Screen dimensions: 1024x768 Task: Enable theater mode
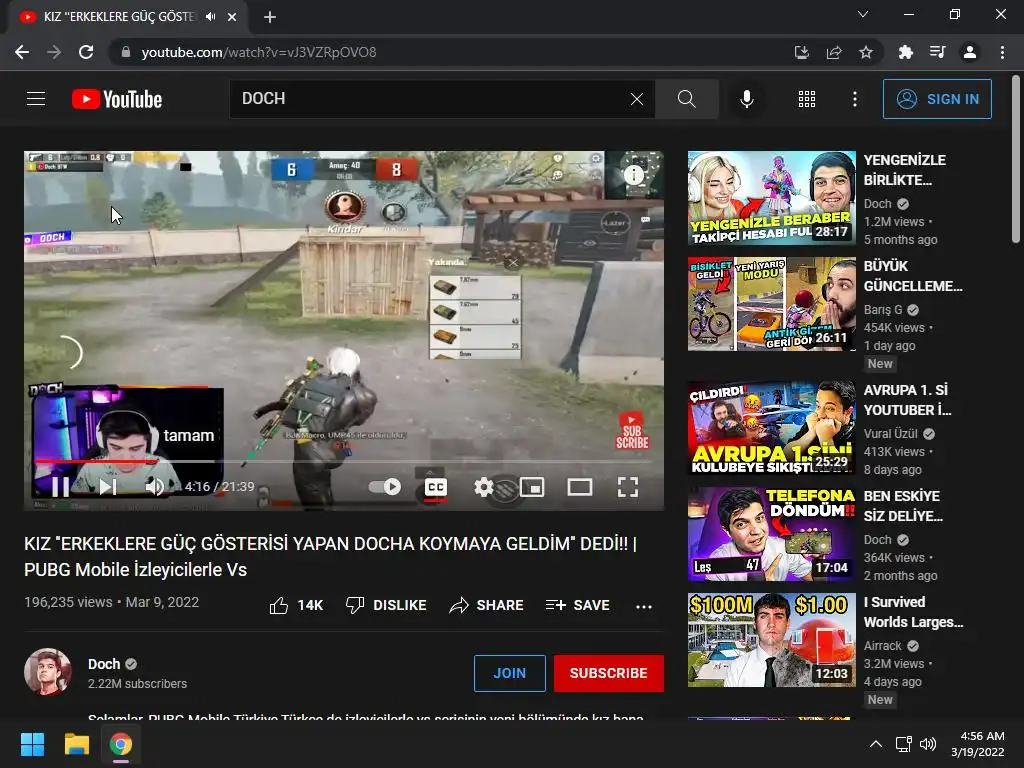click(x=579, y=487)
